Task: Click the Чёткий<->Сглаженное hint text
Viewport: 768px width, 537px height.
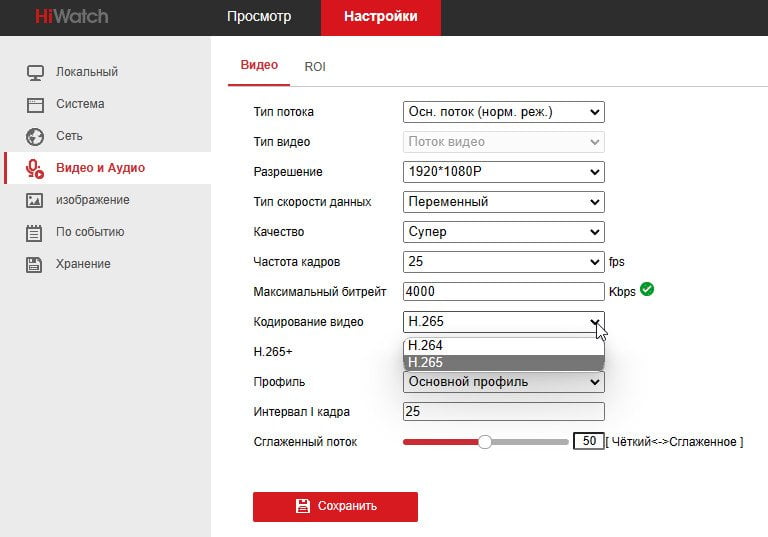Action: click(x=674, y=442)
